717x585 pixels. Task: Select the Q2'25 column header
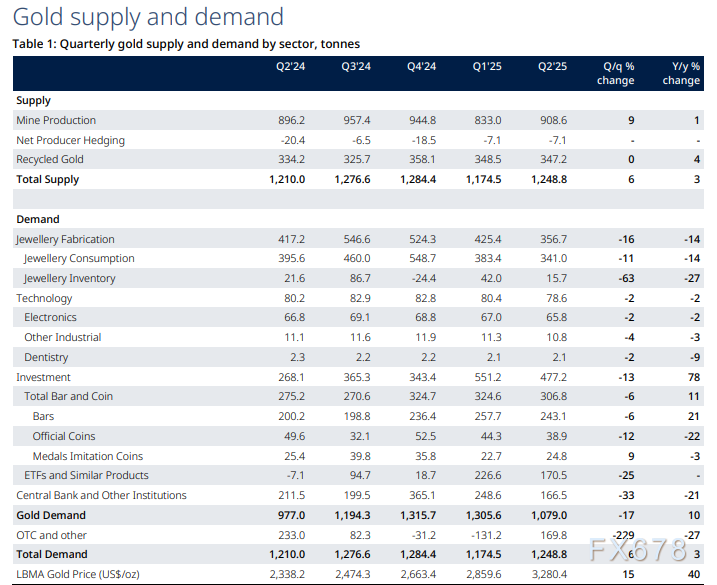click(552, 67)
